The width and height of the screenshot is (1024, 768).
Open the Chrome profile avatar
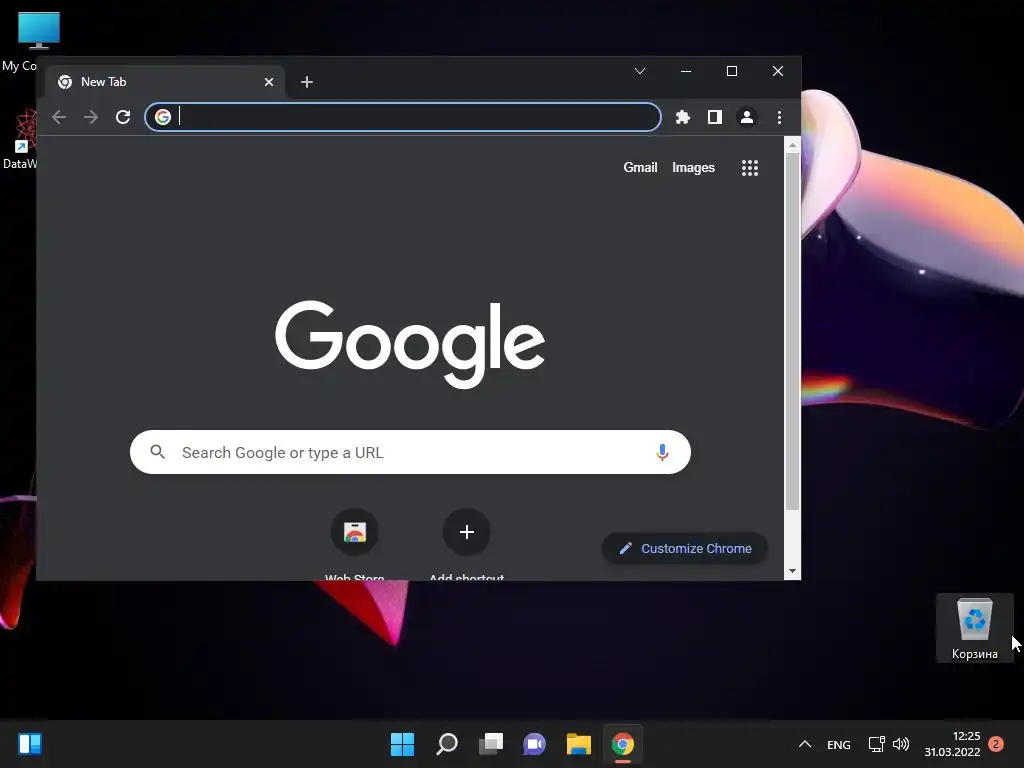pyautogui.click(x=746, y=117)
